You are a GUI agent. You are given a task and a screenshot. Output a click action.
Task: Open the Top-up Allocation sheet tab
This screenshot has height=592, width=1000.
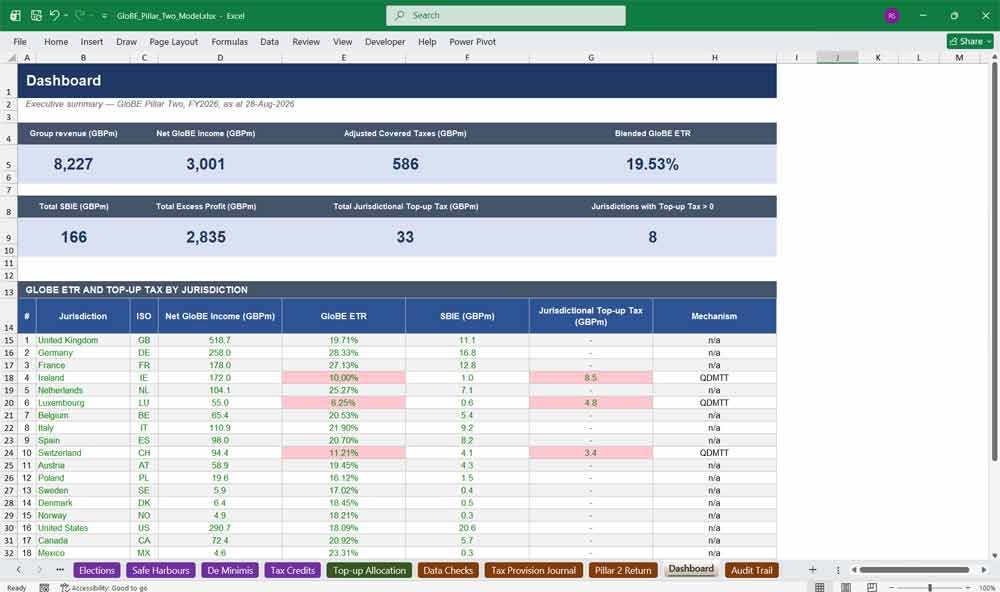(x=369, y=570)
